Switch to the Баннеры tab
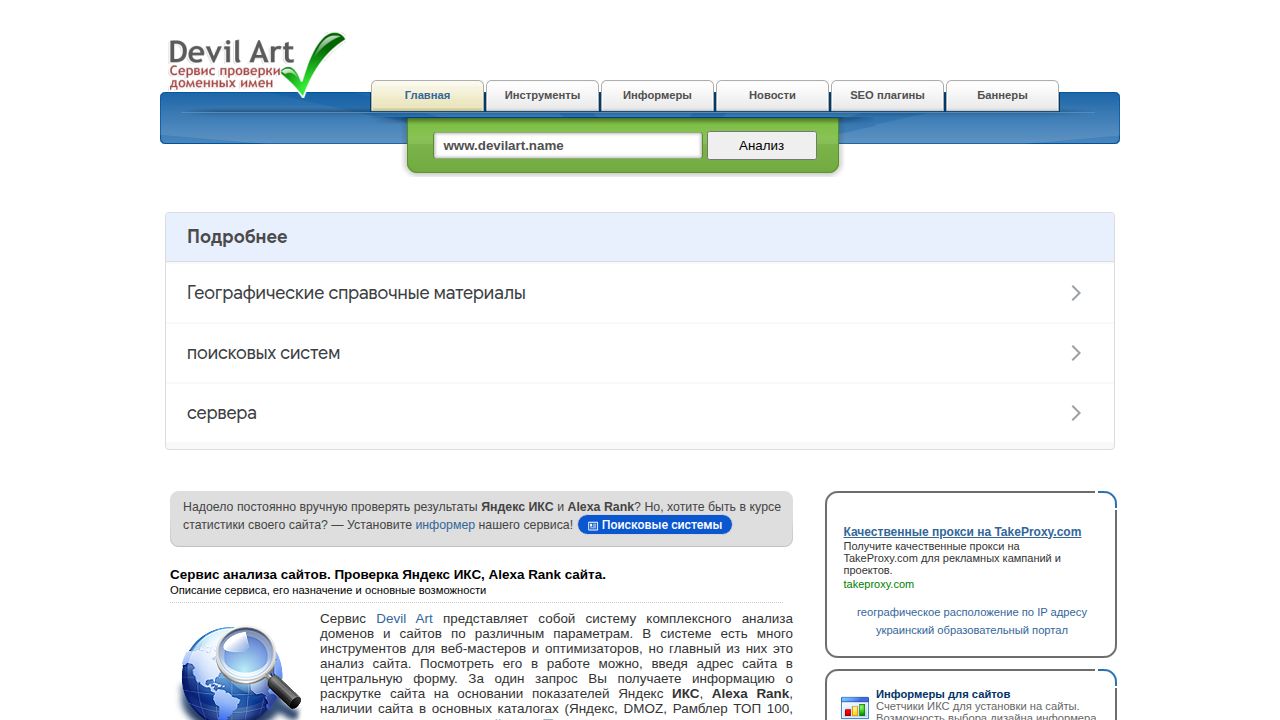This screenshot has width=1280, height=720. pyautogui.click(x=1002, y=96)
